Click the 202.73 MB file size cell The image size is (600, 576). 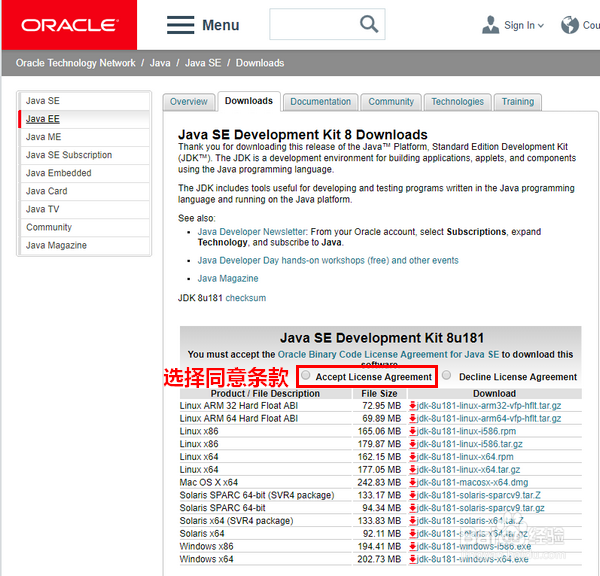(379, 559)
